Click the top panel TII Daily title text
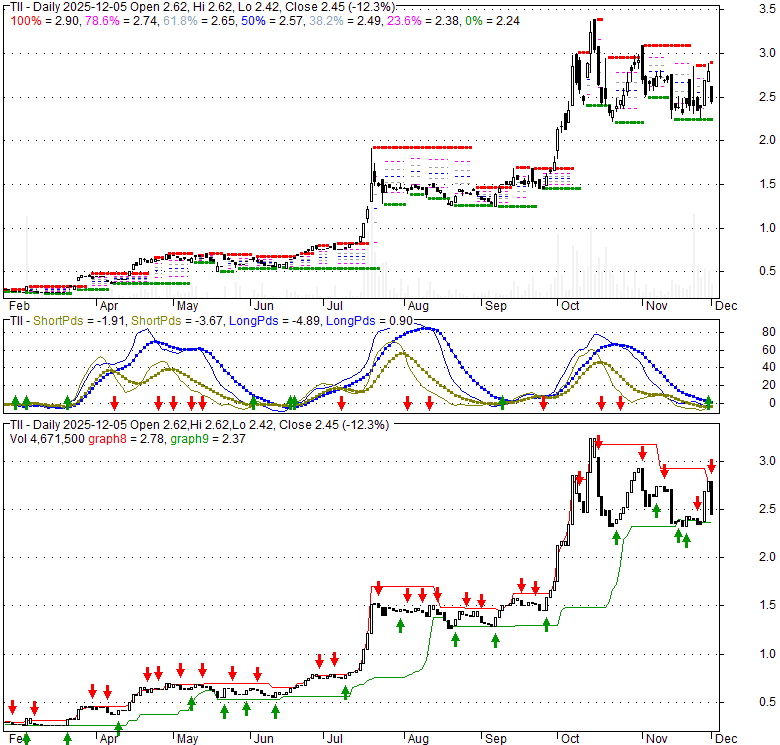 [x=202, y=7]
